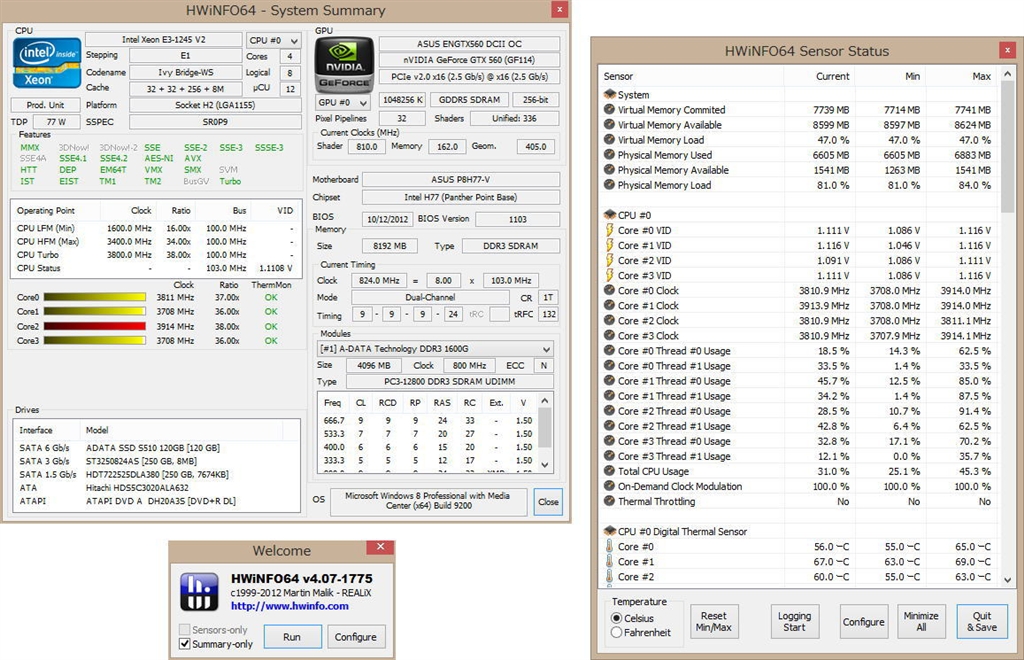Click the icon next to Core #0 Clock
Image resolution: width=1024 pixels, height=660 pixels.
click(610, 291)
